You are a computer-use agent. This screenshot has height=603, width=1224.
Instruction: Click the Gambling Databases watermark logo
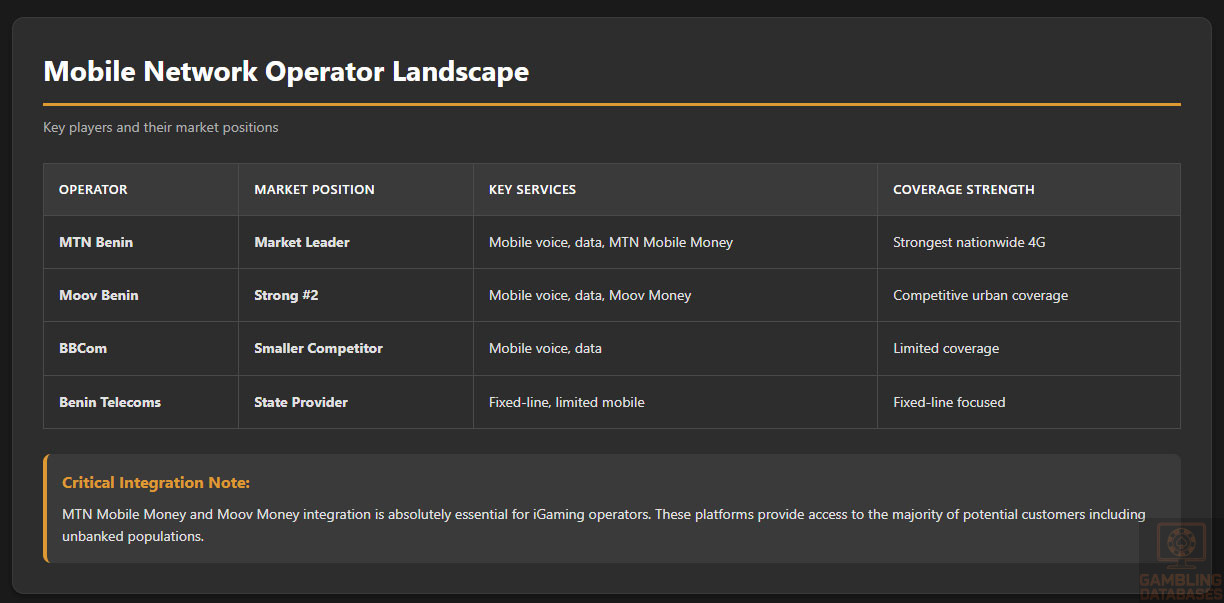(x=1180, y=558)
